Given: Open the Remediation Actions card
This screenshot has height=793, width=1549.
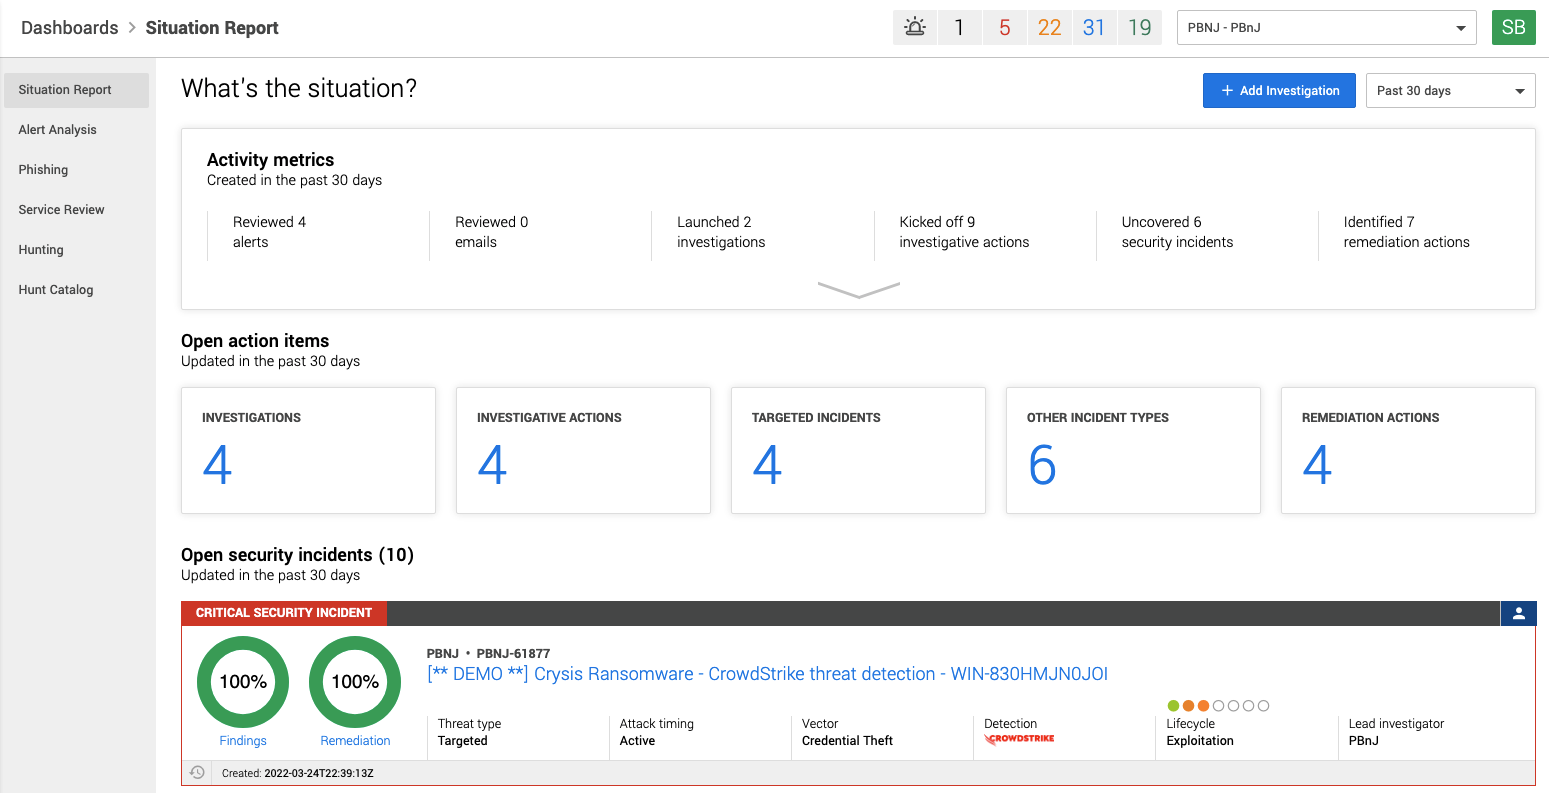Looking at the screenshot, I should 1408,450.
